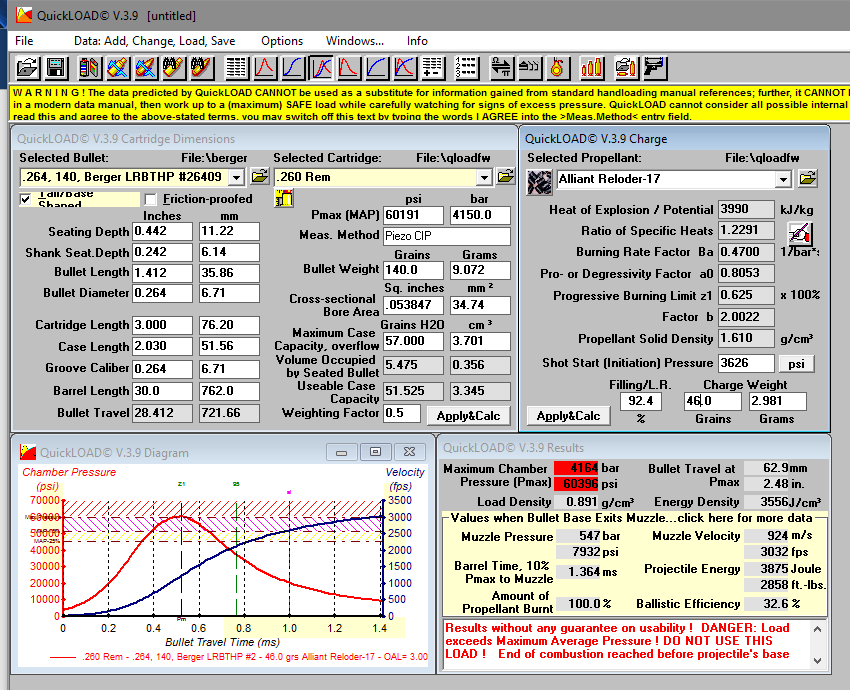Click the propellant grains picture icon
The height and width of the screenshot is (690, 850).
pyautogui.click(x=539, y=182)
